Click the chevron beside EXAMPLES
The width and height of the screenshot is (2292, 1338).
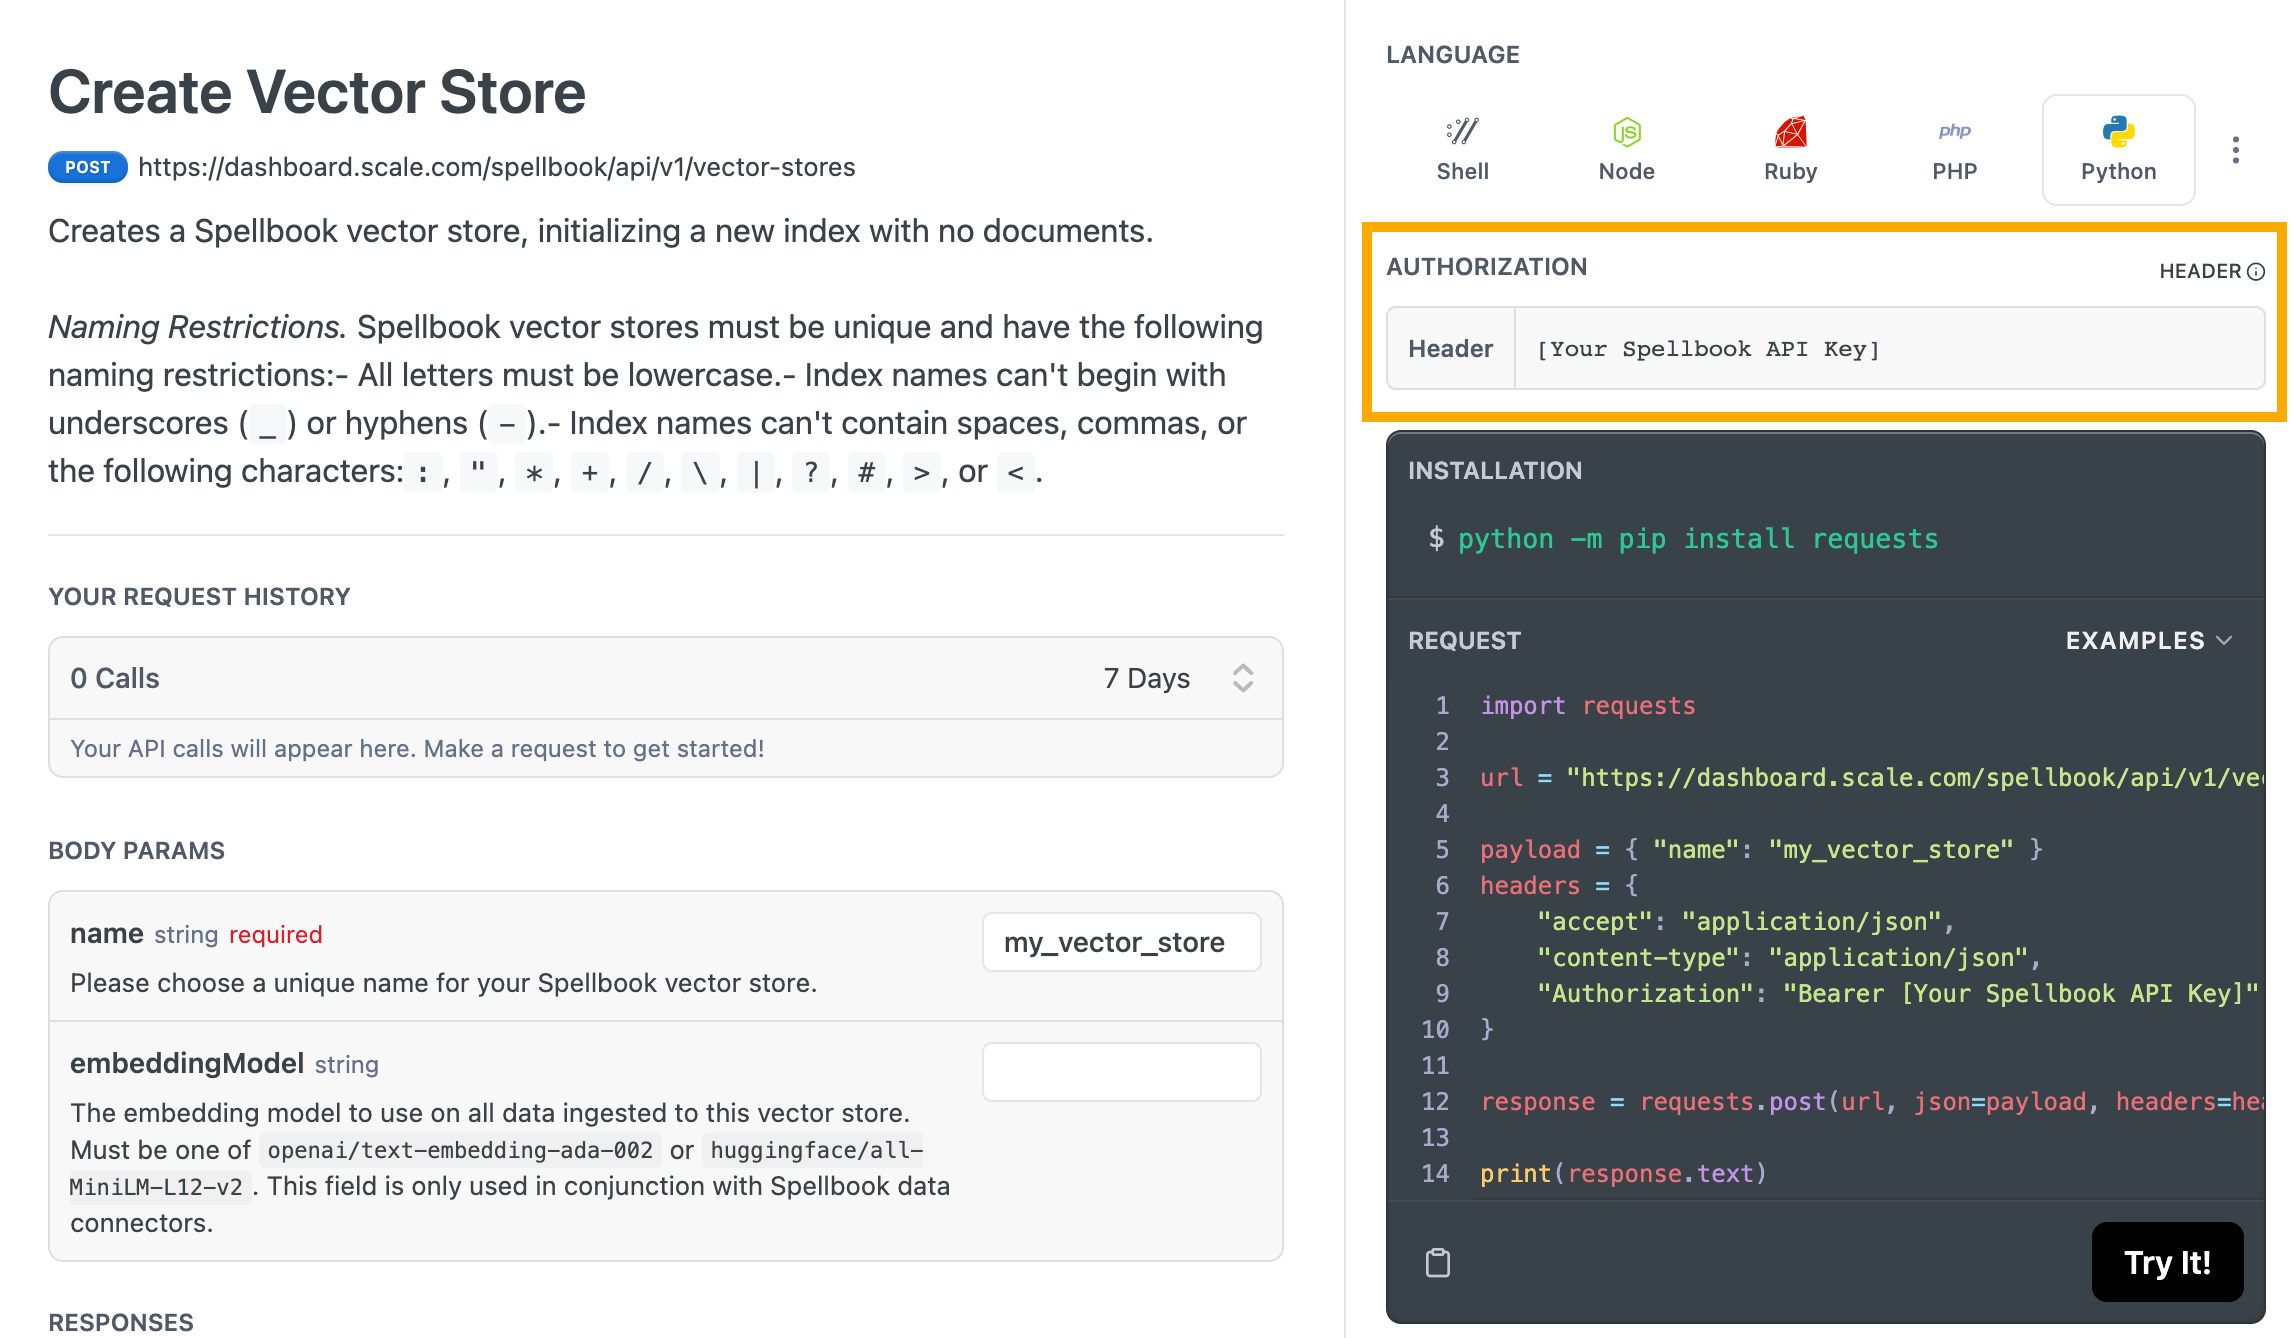coord(2225,640)
